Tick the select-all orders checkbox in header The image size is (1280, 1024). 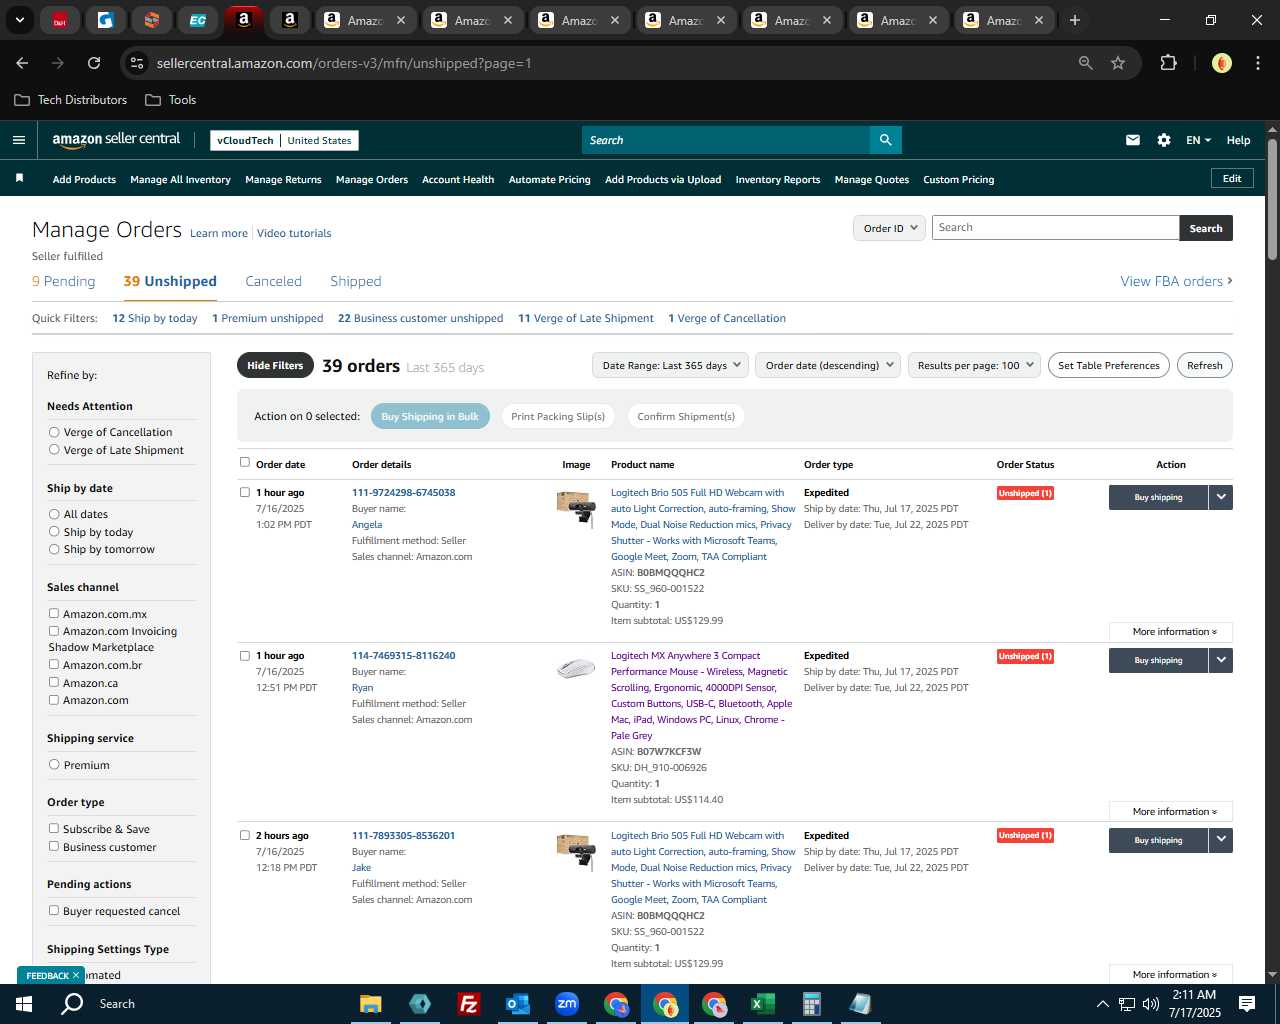(x=245, y=462)
